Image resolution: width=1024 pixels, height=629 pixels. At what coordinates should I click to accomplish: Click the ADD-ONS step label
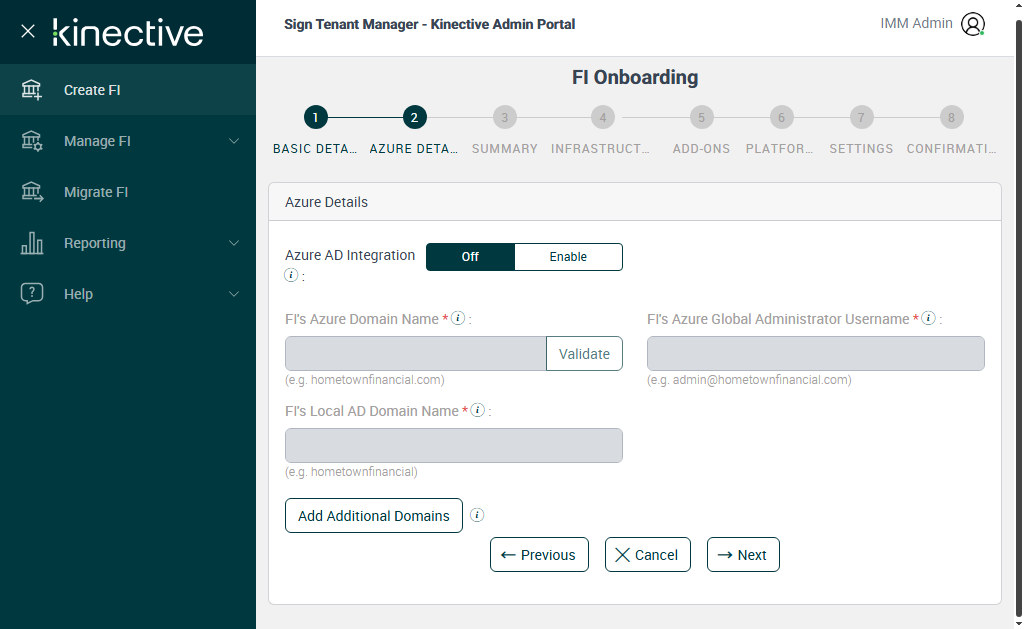(701, 149)
